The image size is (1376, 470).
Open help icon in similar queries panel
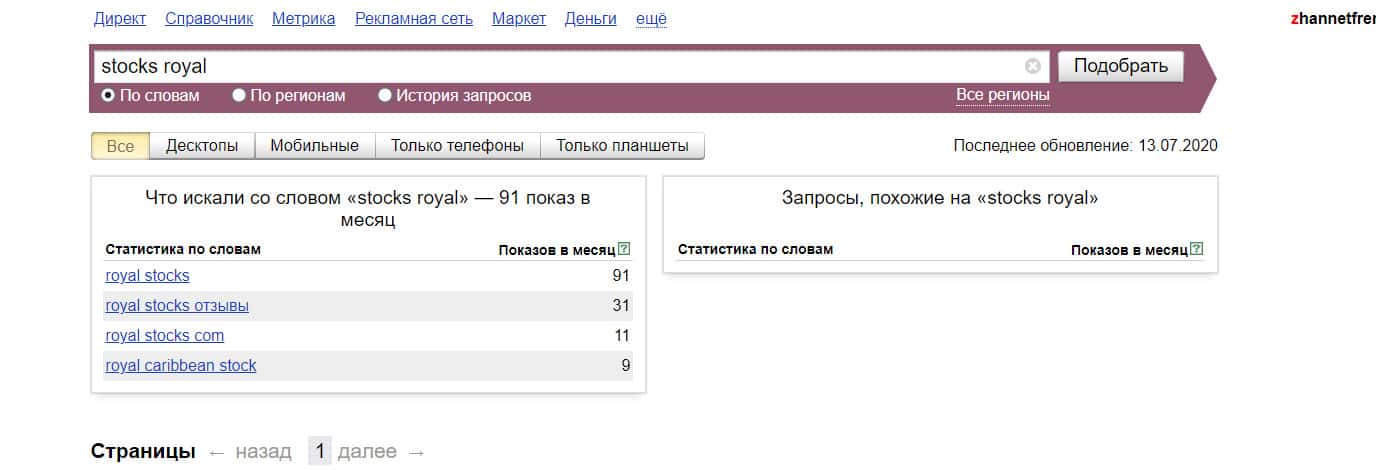pos(1197,249)
